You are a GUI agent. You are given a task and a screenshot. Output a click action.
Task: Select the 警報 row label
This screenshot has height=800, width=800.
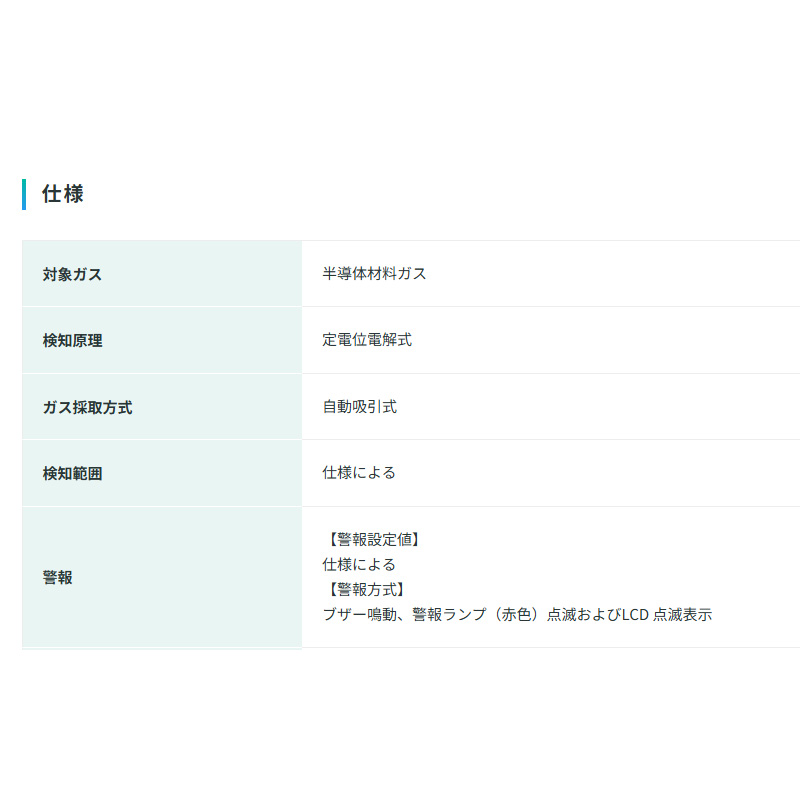[x=57, y=577]
